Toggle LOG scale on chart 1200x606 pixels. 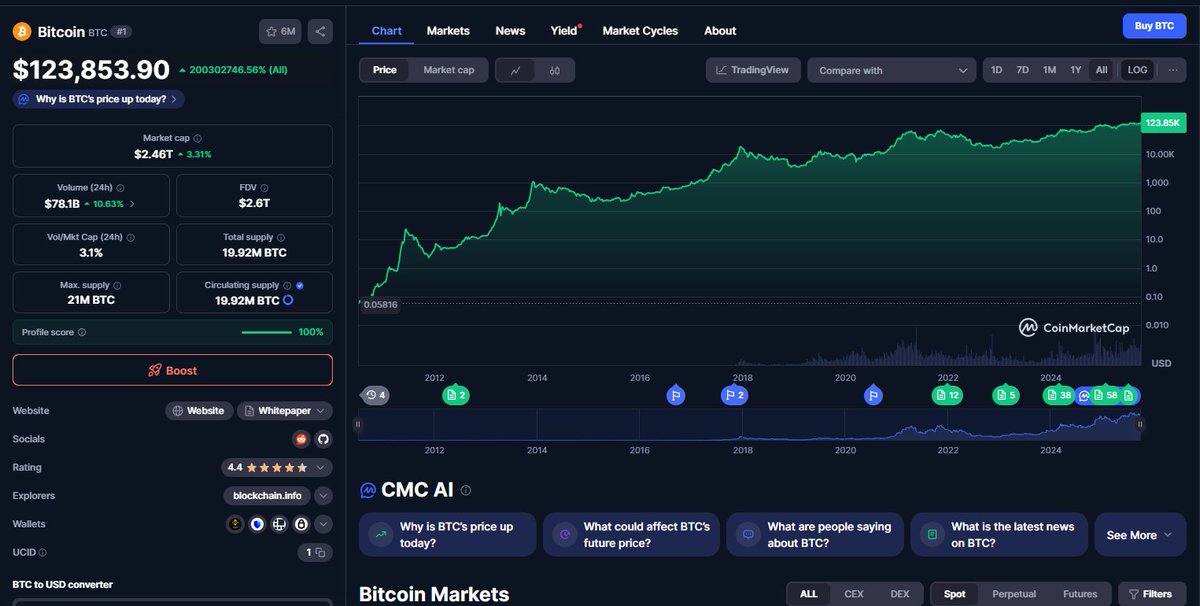(x=1137, y=70)
